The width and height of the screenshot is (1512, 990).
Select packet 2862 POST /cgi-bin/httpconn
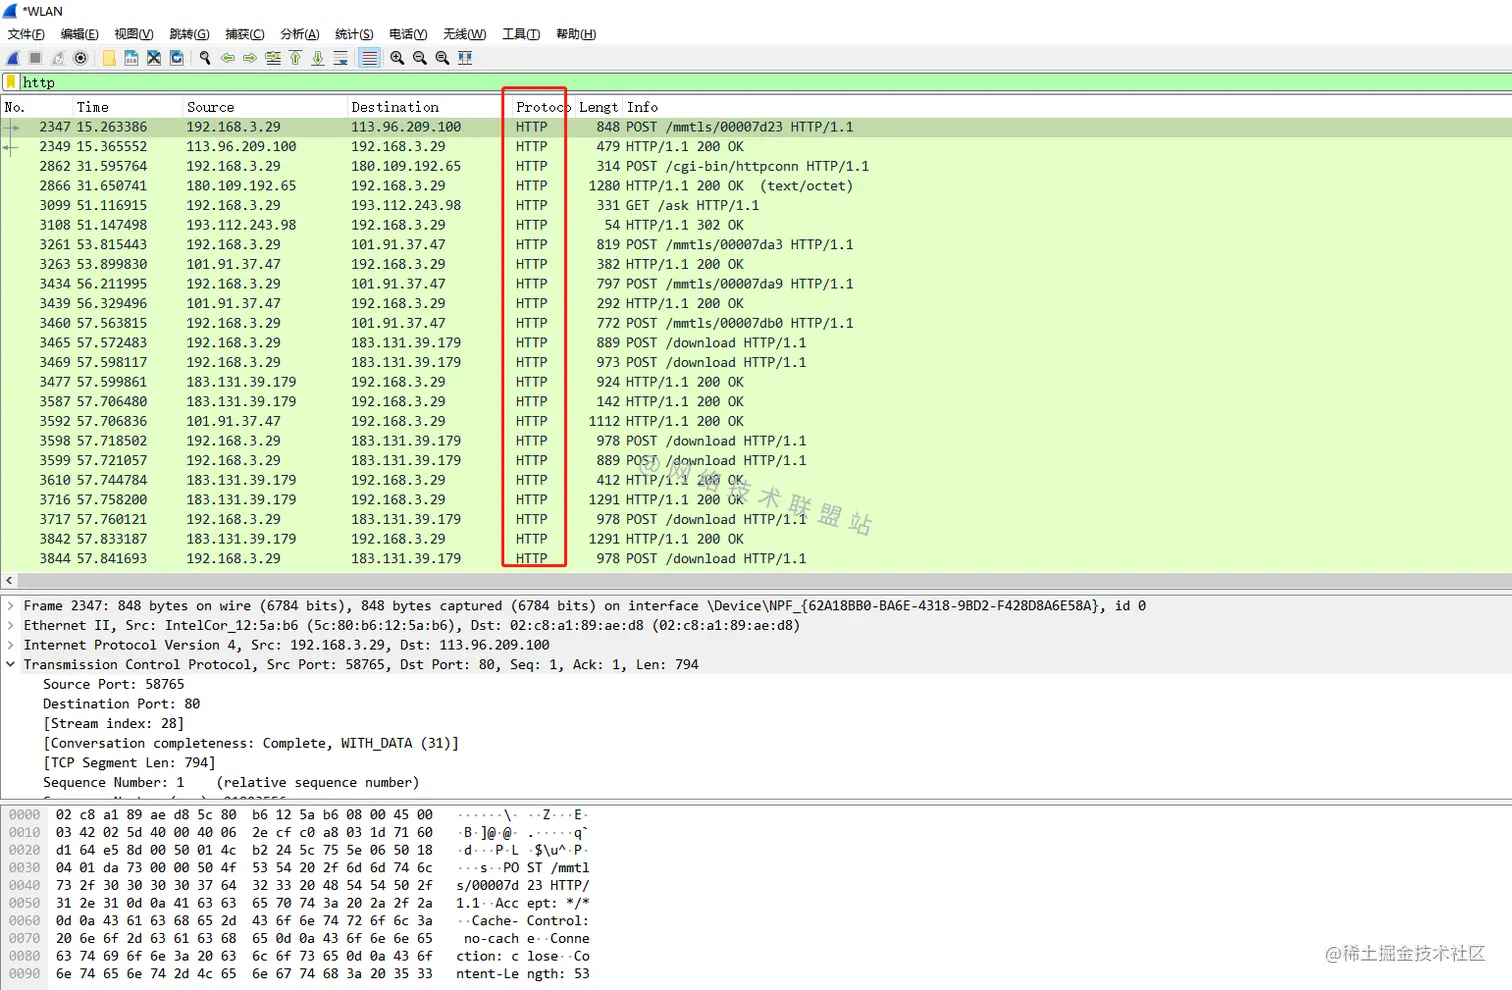756,166
